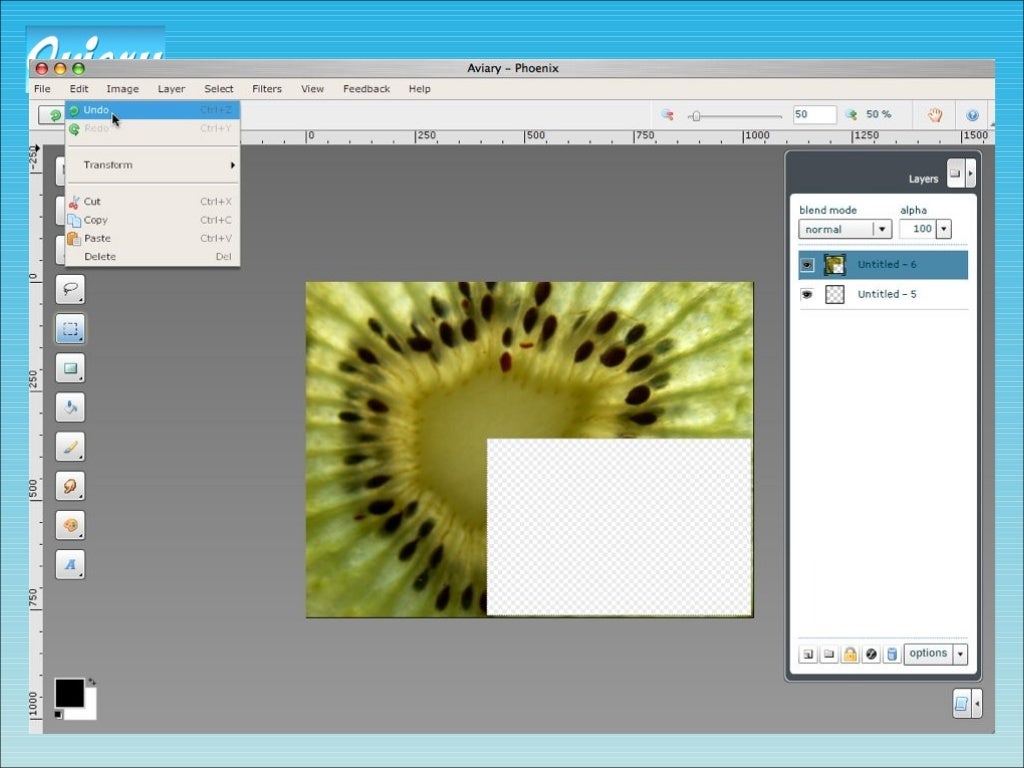
Task: Select the smudge tool
Action: click(x=70, y=486)
